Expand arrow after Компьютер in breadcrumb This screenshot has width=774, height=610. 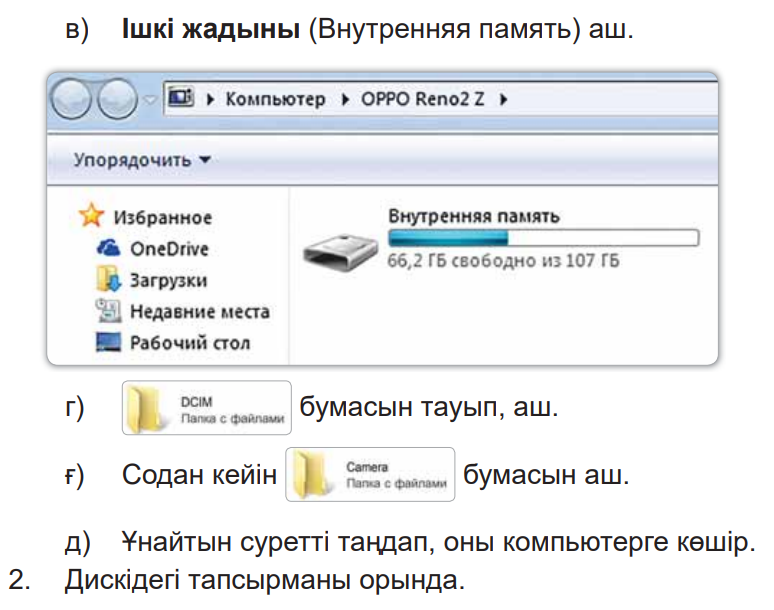coord(346,100)
